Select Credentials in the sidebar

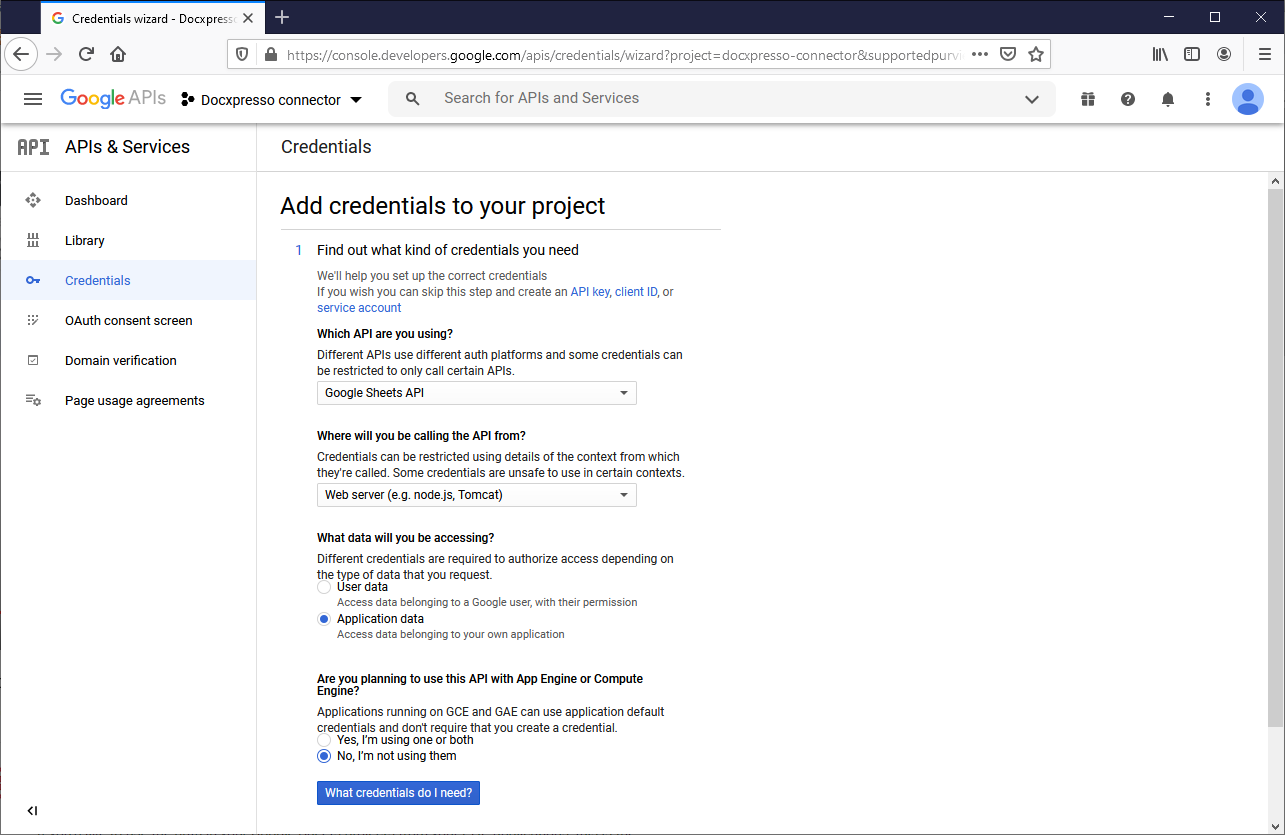(128, 280)
